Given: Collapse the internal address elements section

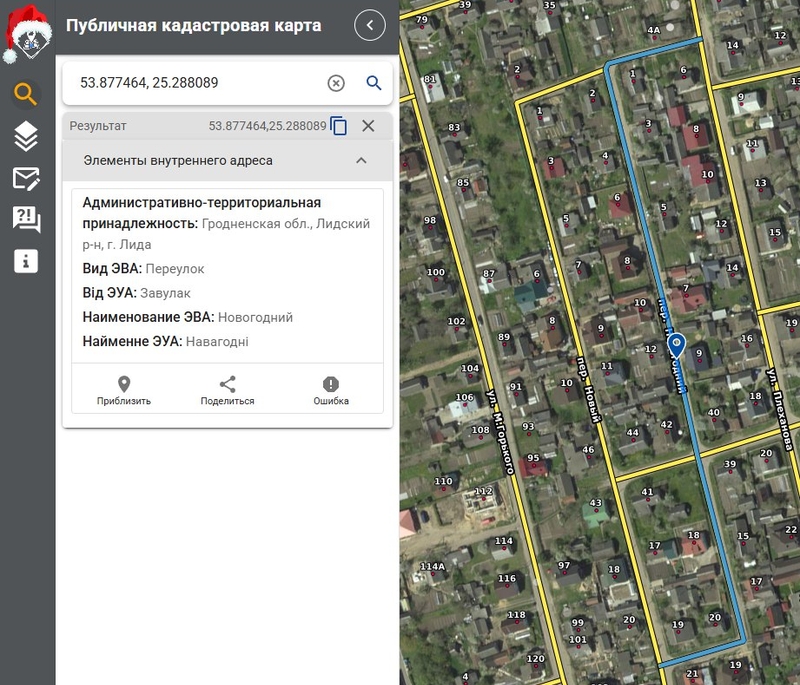Looking at the screenshot, I should pyautogui.click(x=361, y=160).
